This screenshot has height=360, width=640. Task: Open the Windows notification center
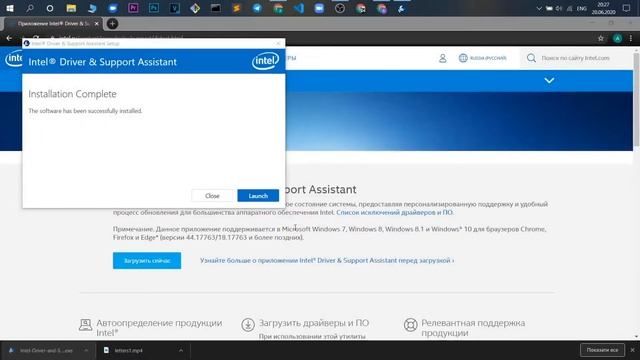627,8
